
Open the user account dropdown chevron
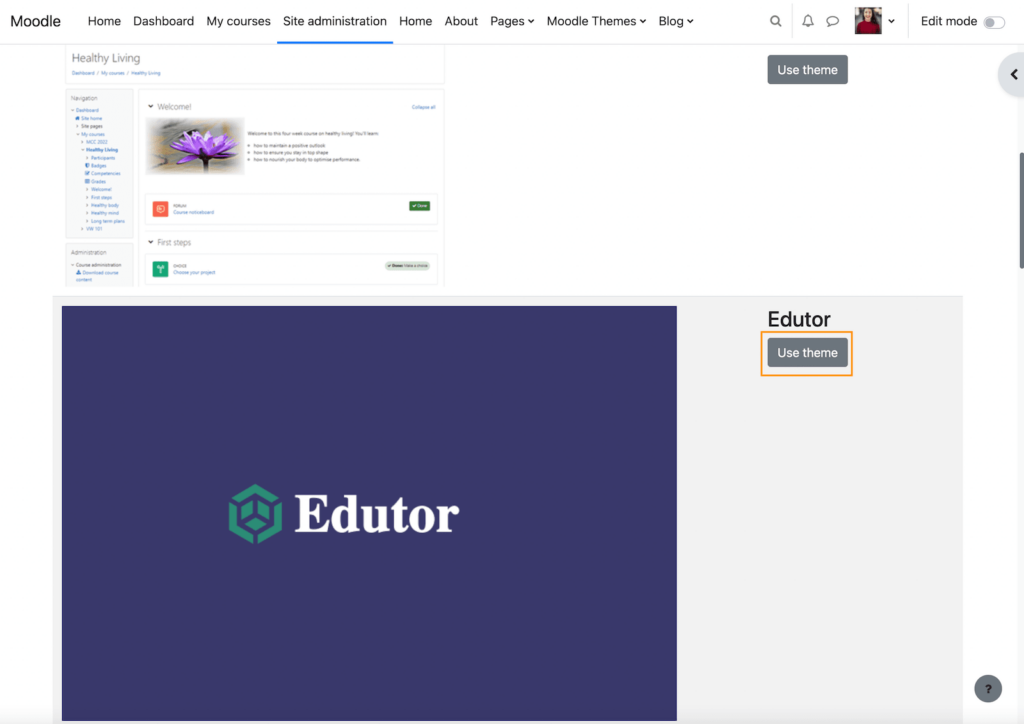[x=892, y=21]
